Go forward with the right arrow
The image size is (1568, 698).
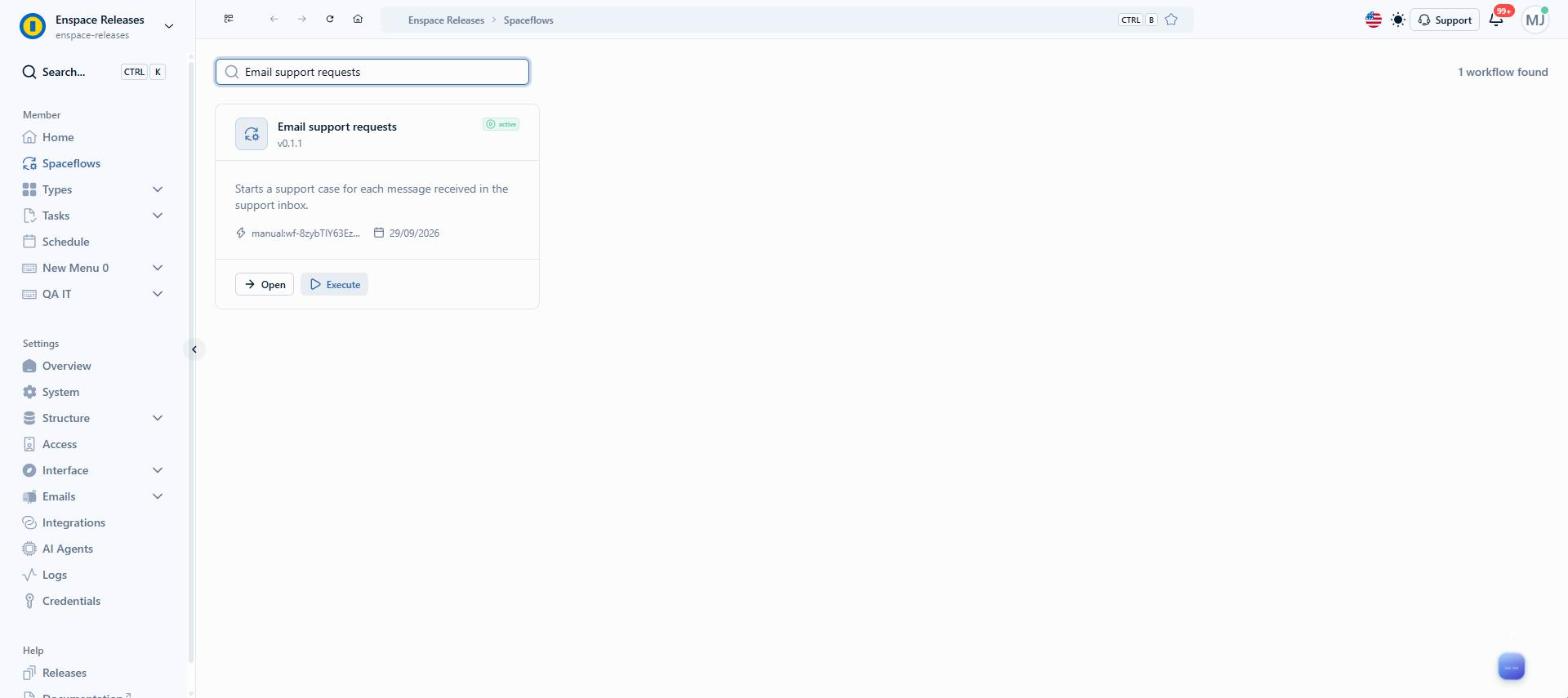pyautogui.click(x=302, y=19)
